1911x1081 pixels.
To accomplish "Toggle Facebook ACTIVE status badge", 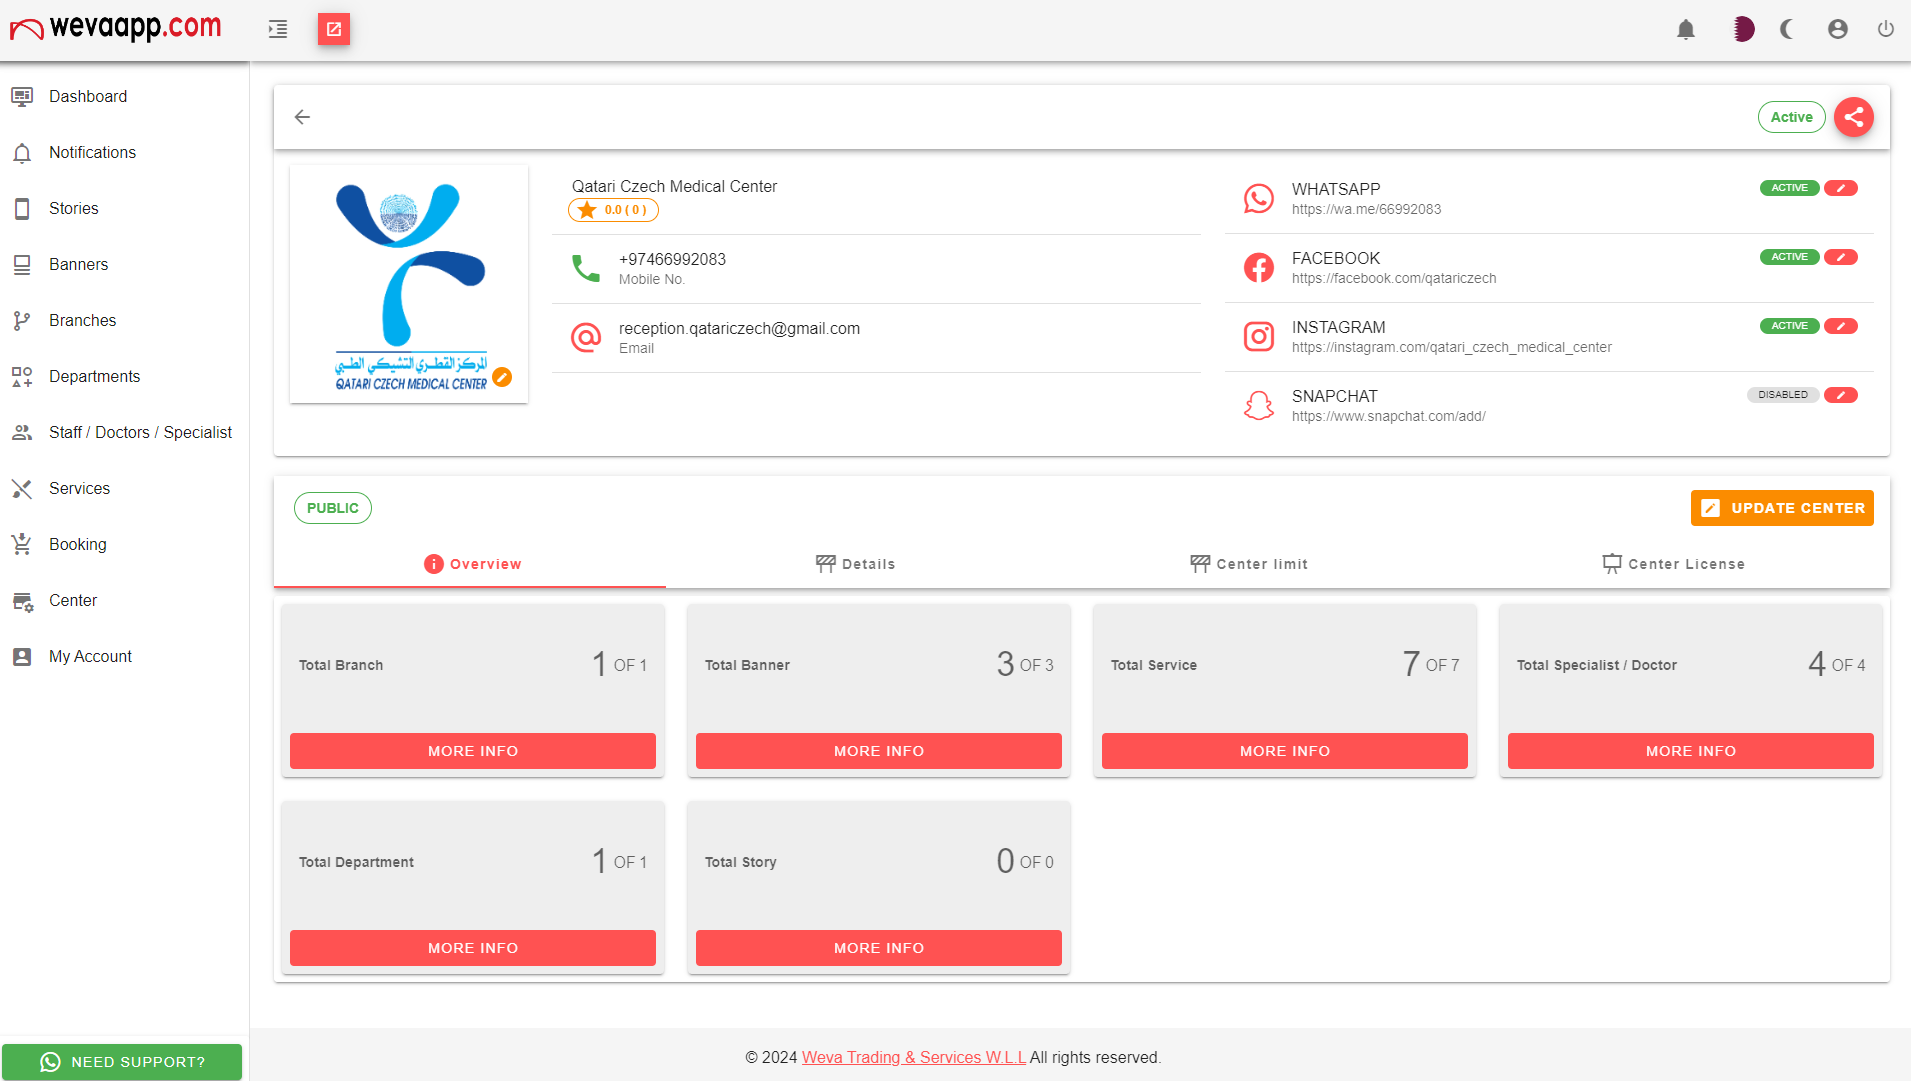I will pyautogui.click(x=1790, y=257).
